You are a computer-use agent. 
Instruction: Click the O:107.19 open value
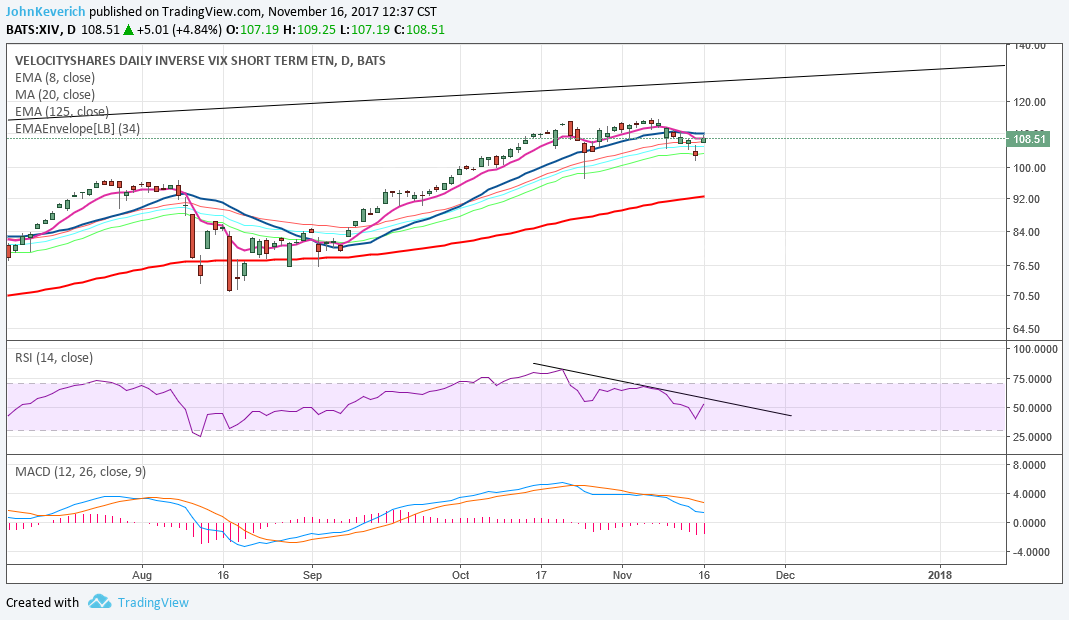[252, 30]
